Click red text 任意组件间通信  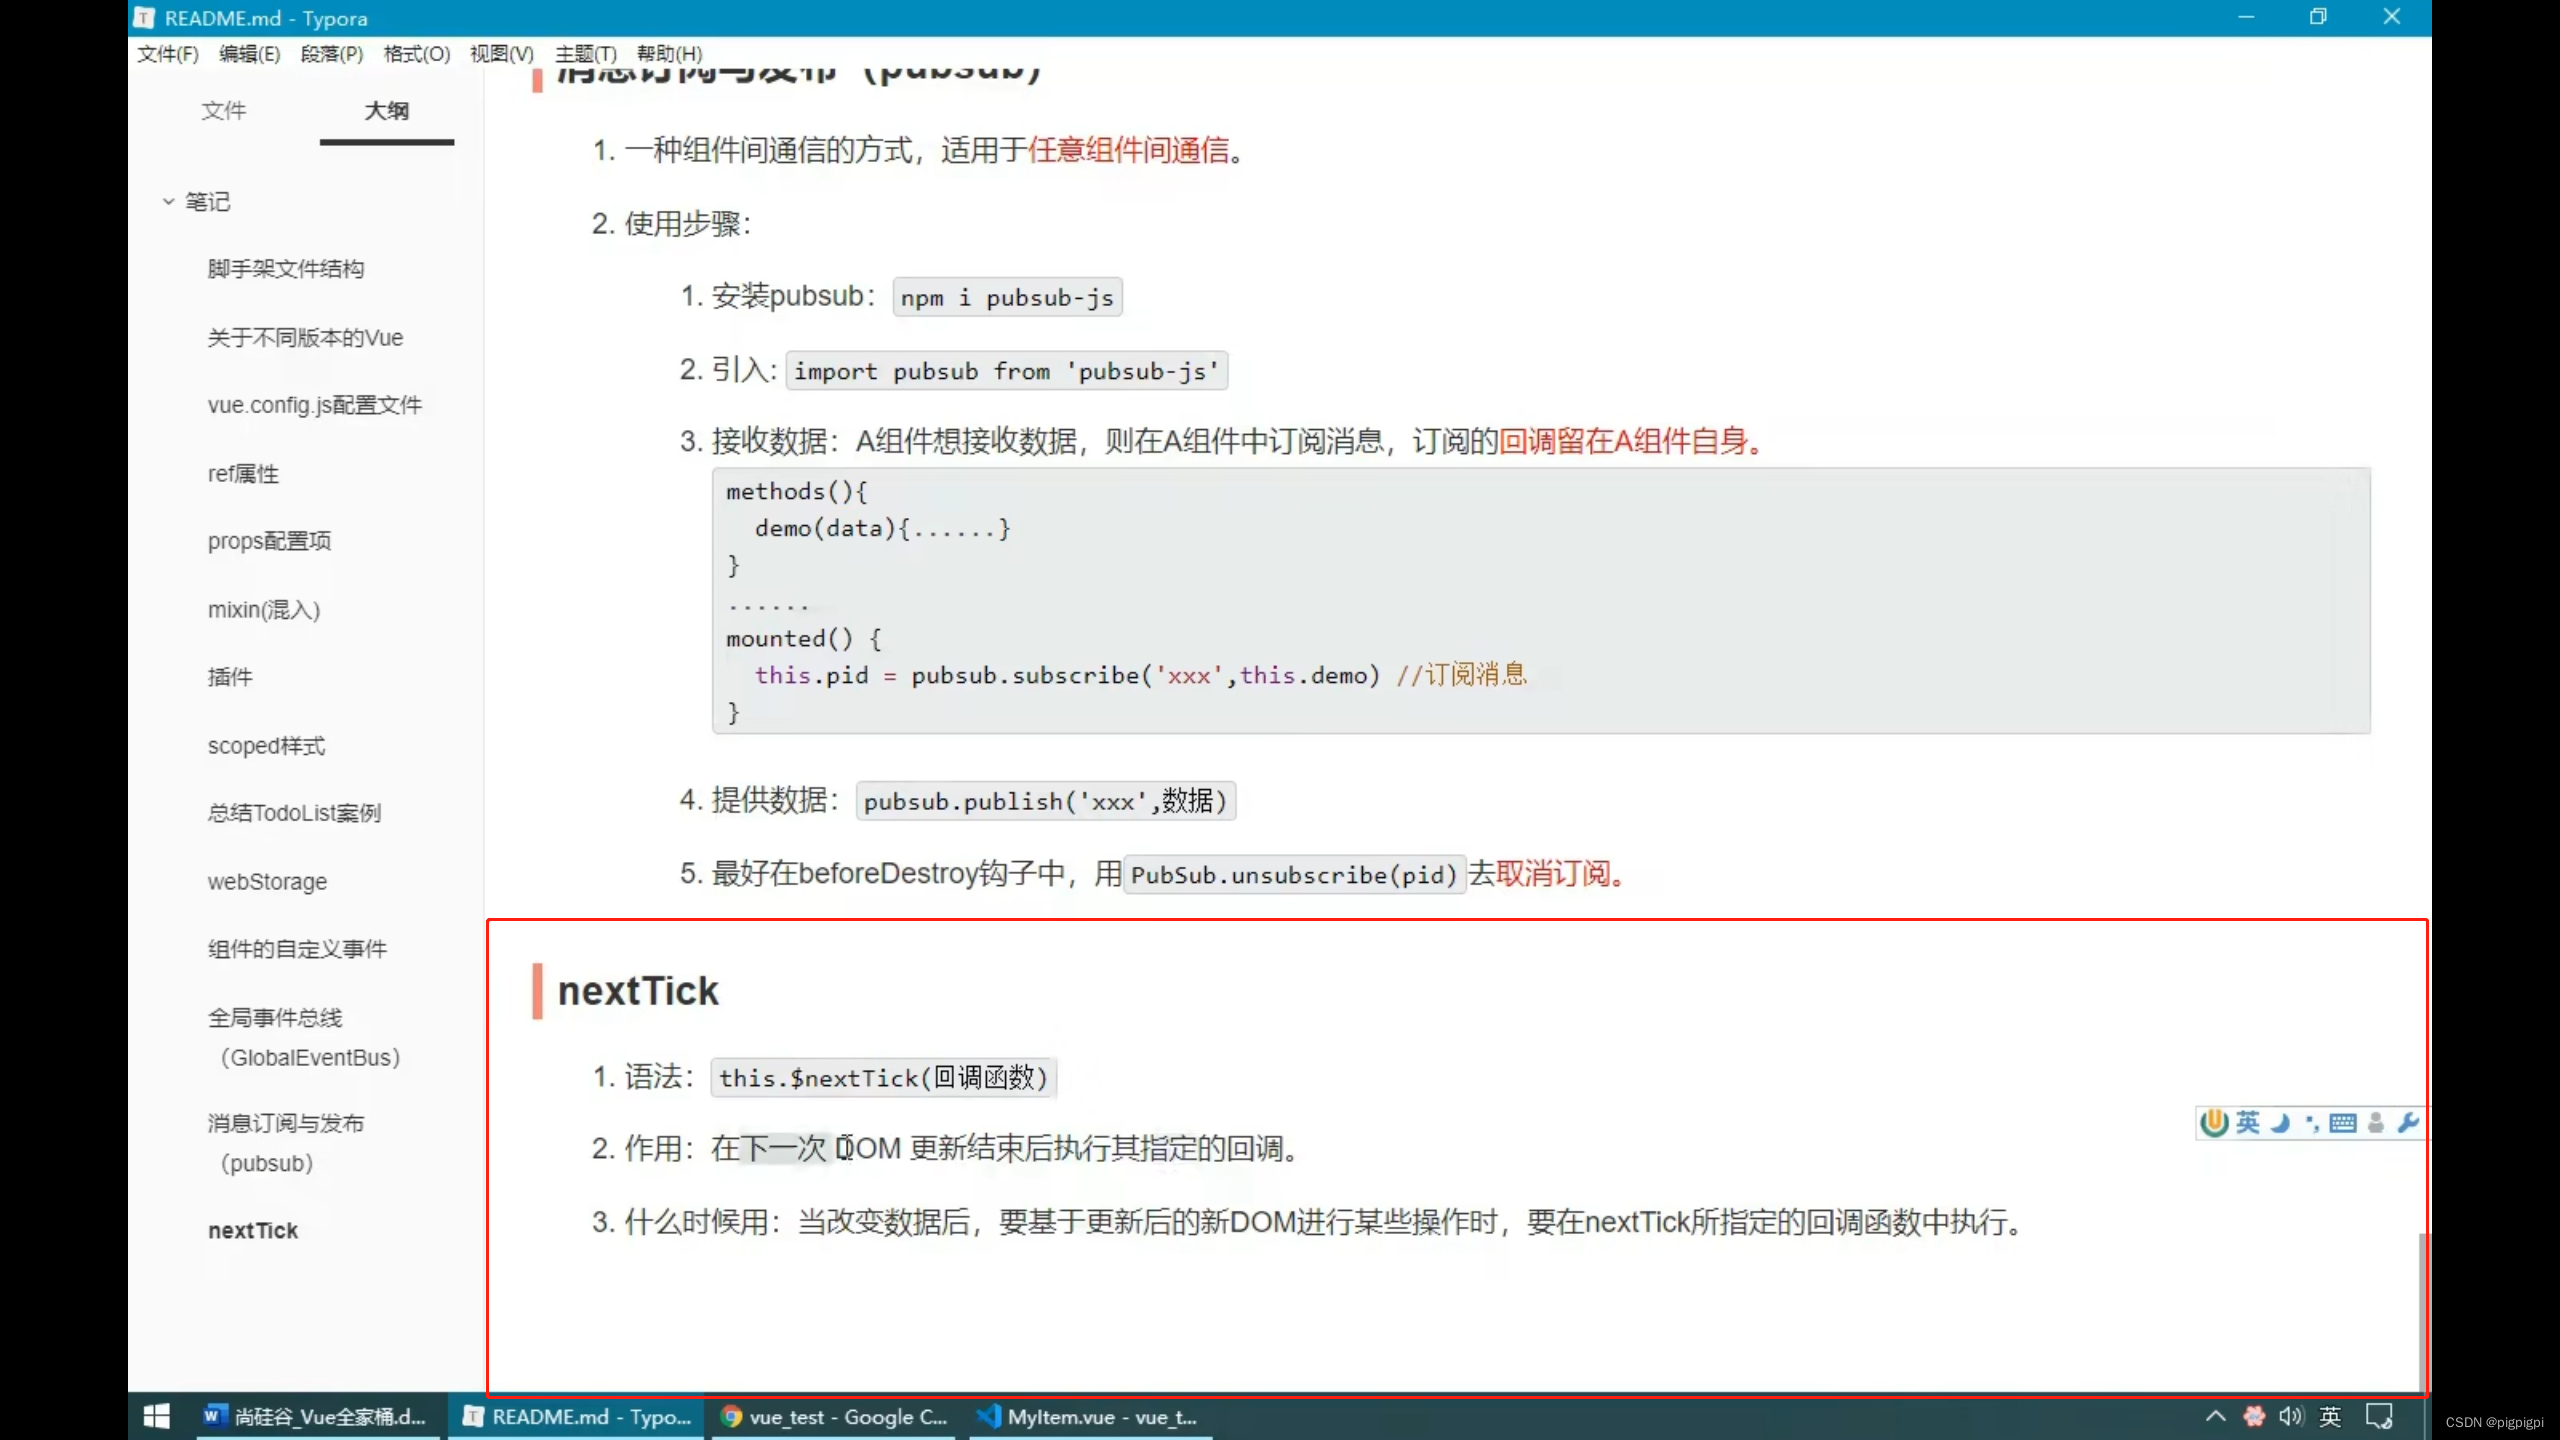[1128, 150]
